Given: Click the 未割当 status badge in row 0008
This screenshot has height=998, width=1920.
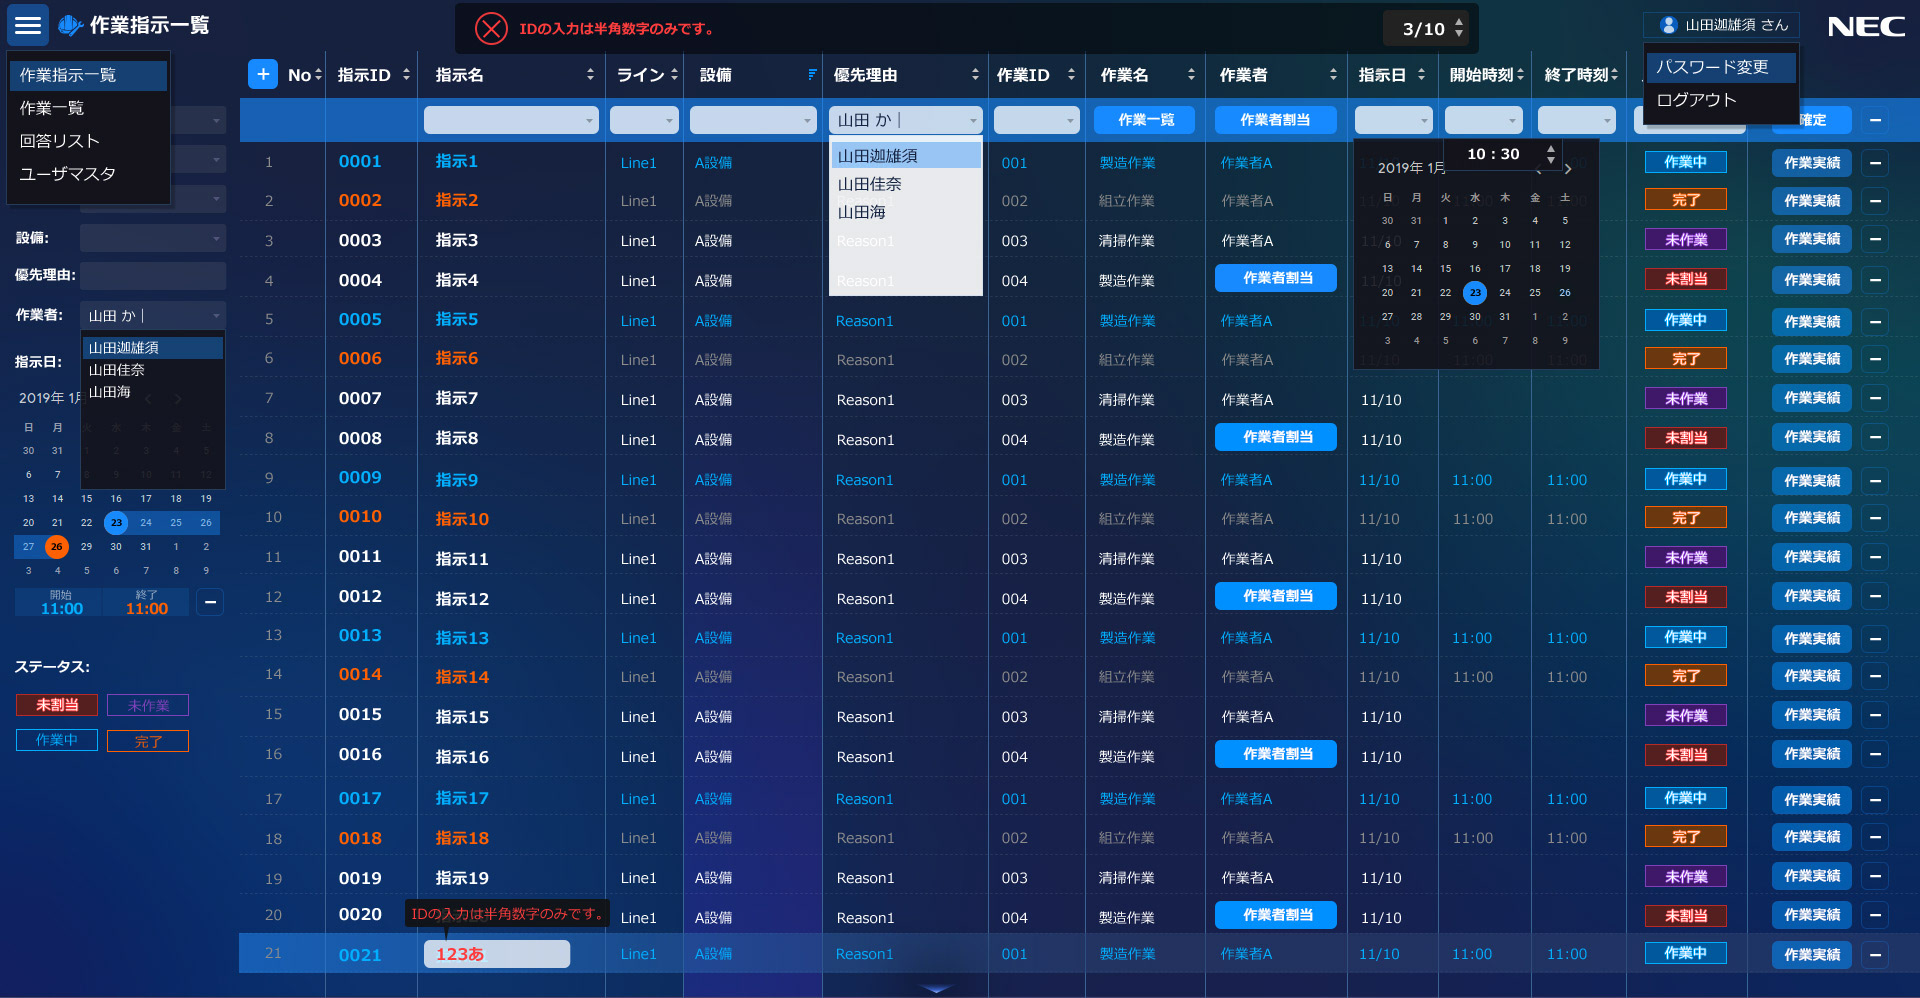Looking at the screenshot, I should (1686, 438).
